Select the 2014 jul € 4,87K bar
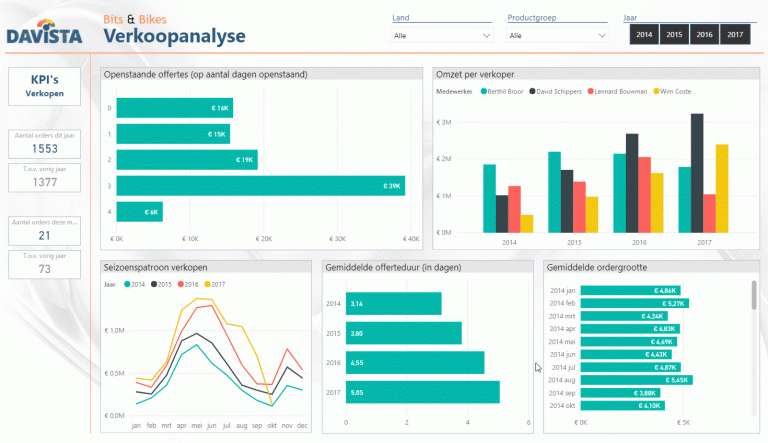 [x=630, y=367]
